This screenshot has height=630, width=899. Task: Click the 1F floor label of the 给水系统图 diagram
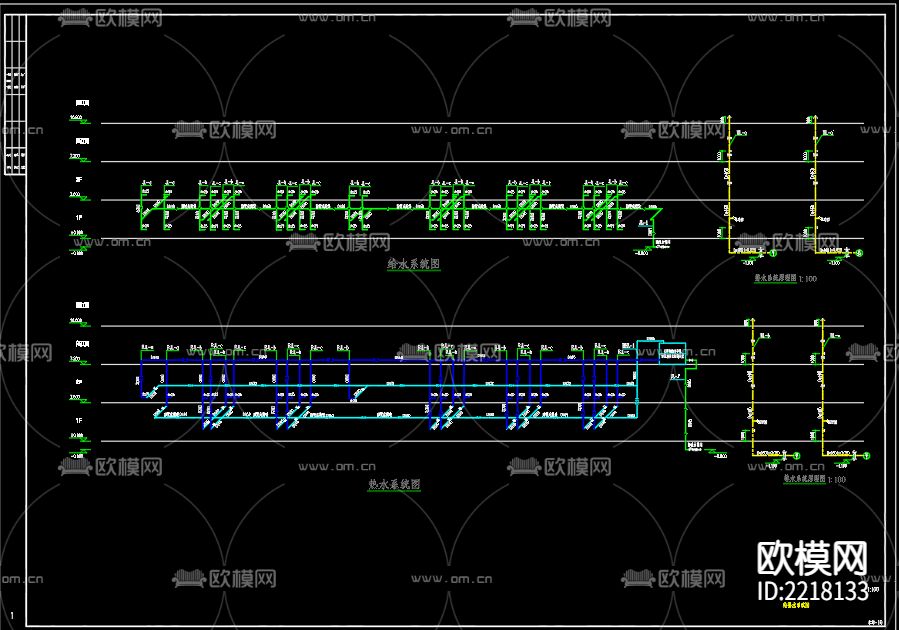[79, 218]
